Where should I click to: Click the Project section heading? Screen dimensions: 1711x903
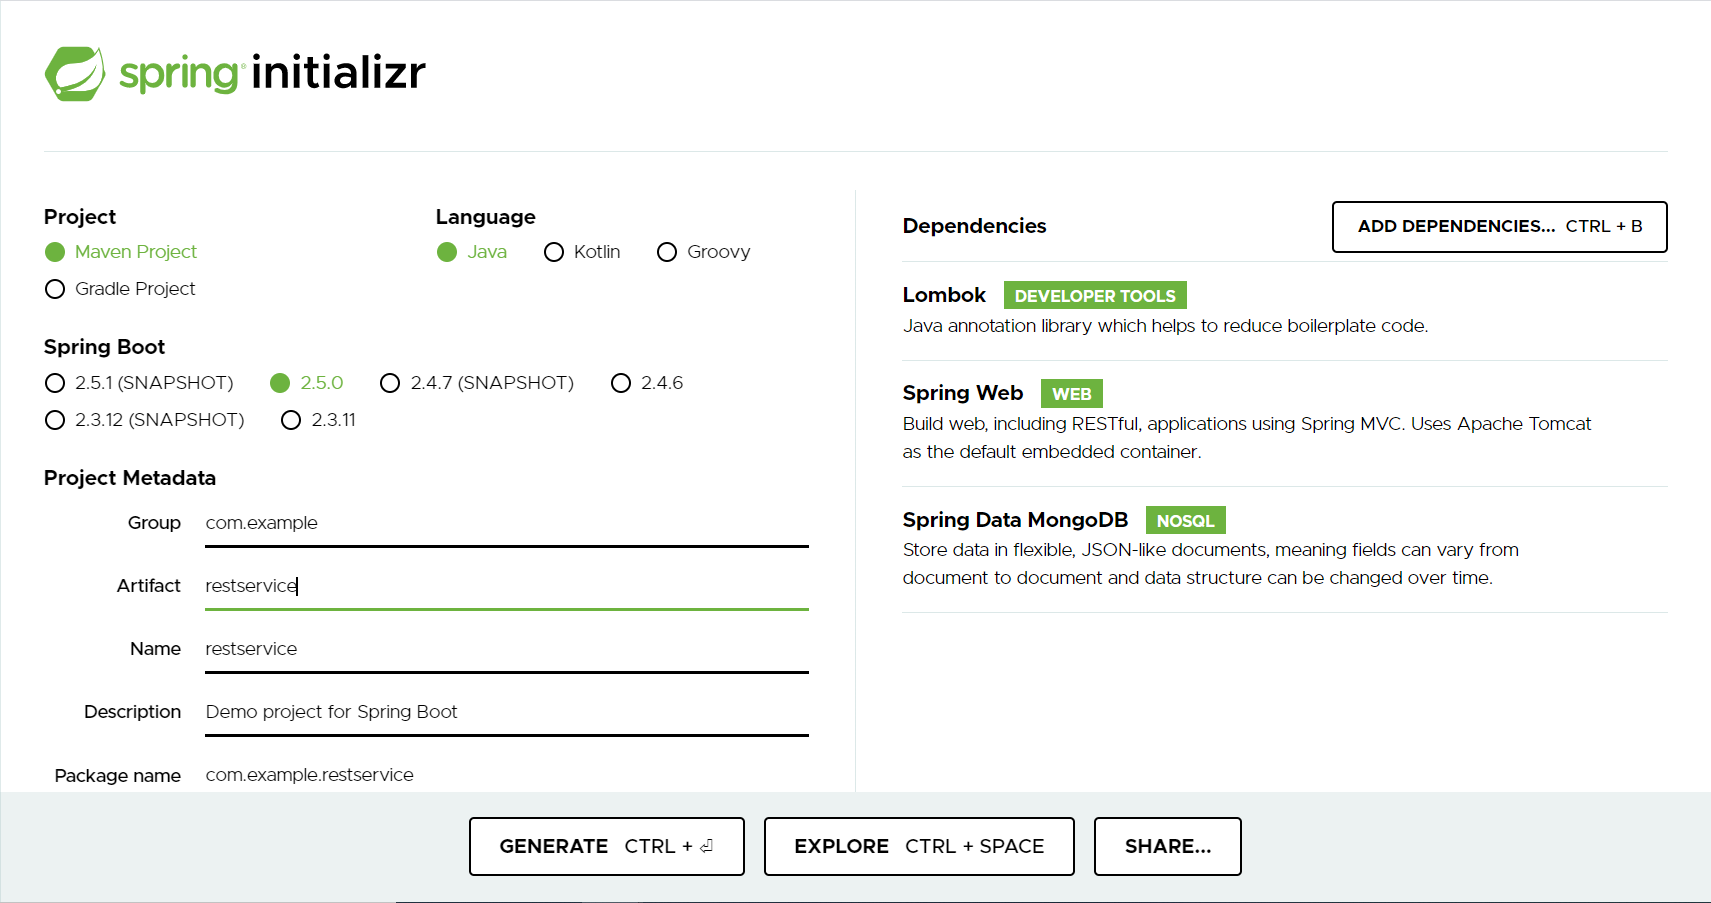[80, 217]
